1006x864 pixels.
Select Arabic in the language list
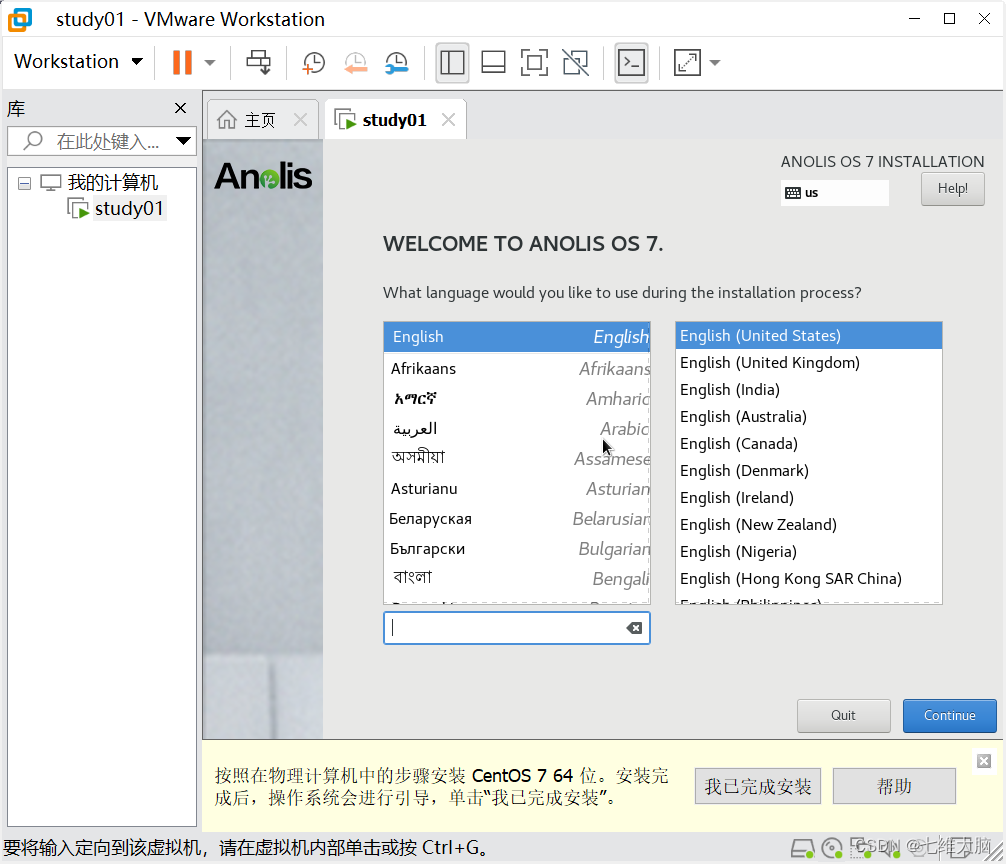click(516, 428)
